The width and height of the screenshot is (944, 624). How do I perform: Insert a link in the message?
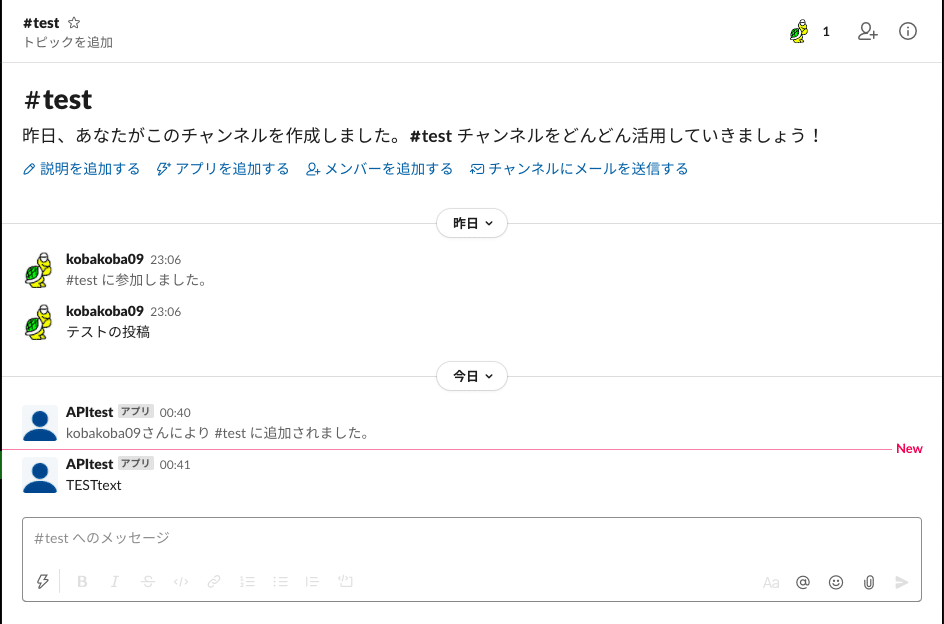click(214, 582)
